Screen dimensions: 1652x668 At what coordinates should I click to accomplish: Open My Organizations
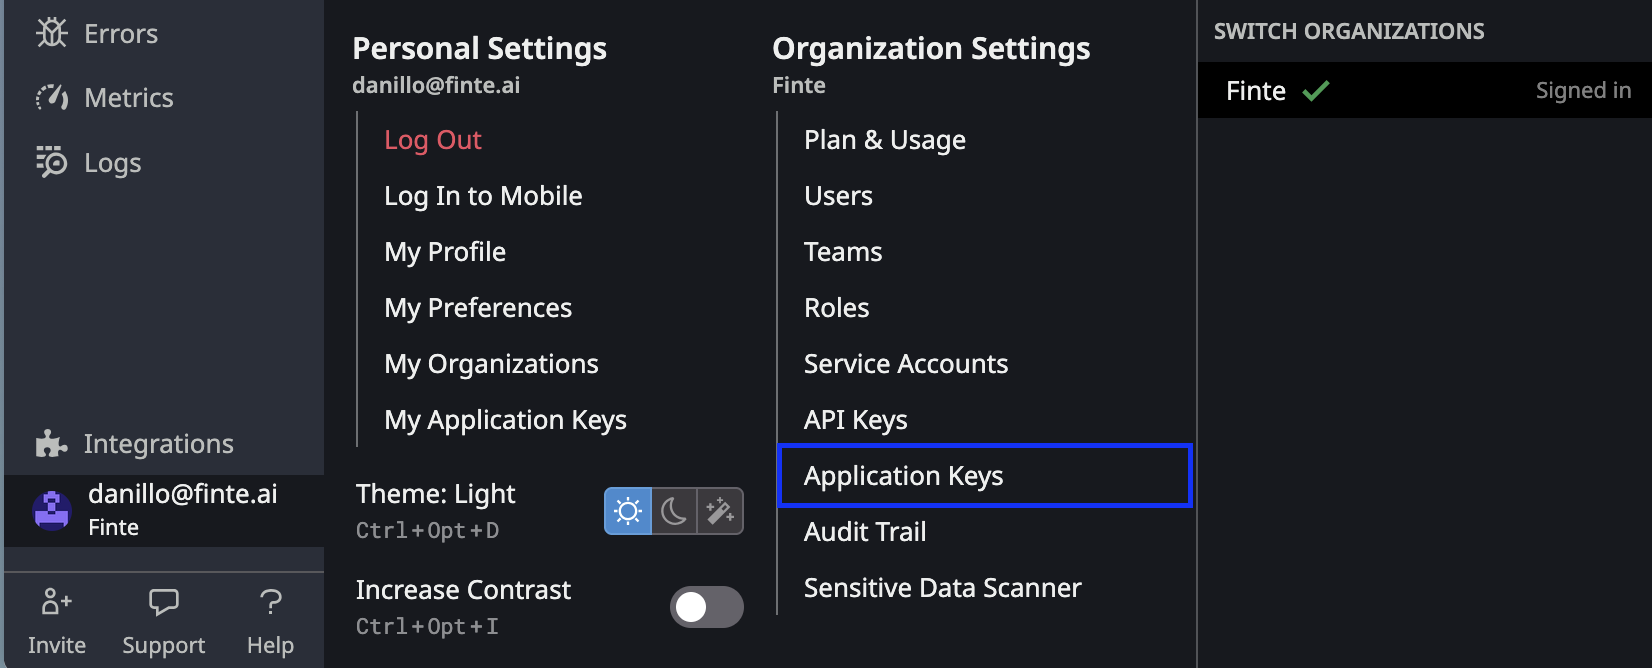[491, 364]
